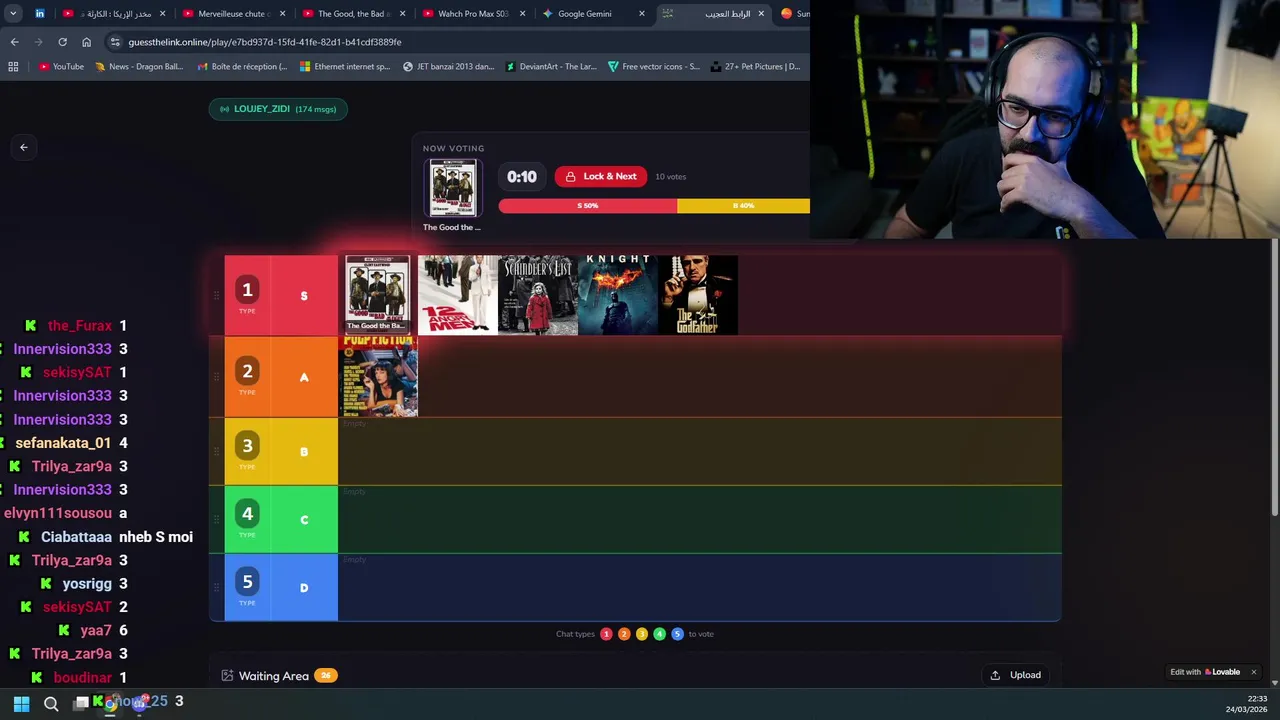1280x720 pixels.
Task: Click the tier 4 type number badge
Action: (x=247, y=514)
